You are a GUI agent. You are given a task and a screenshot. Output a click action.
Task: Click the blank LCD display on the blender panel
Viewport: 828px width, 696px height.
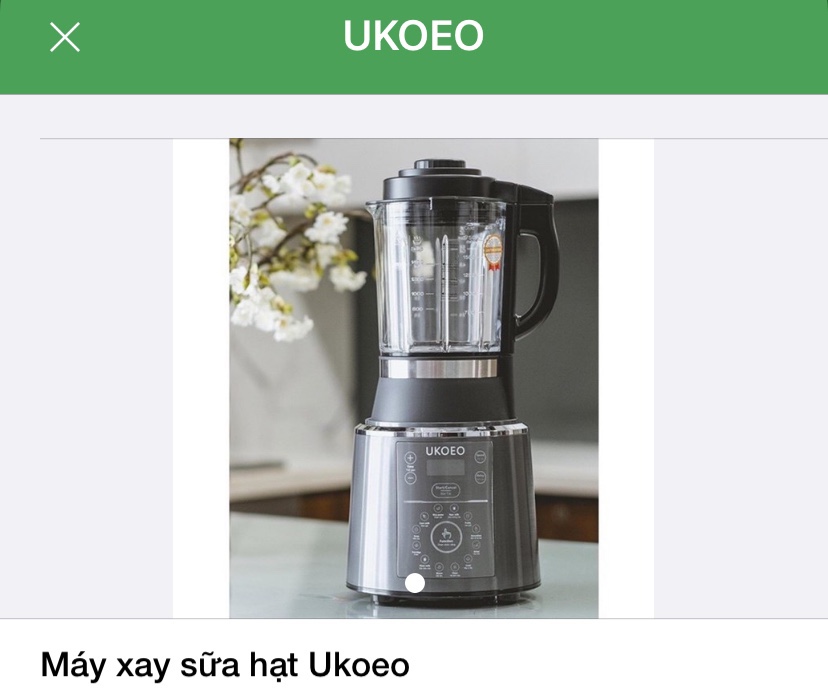coord(446,467)
